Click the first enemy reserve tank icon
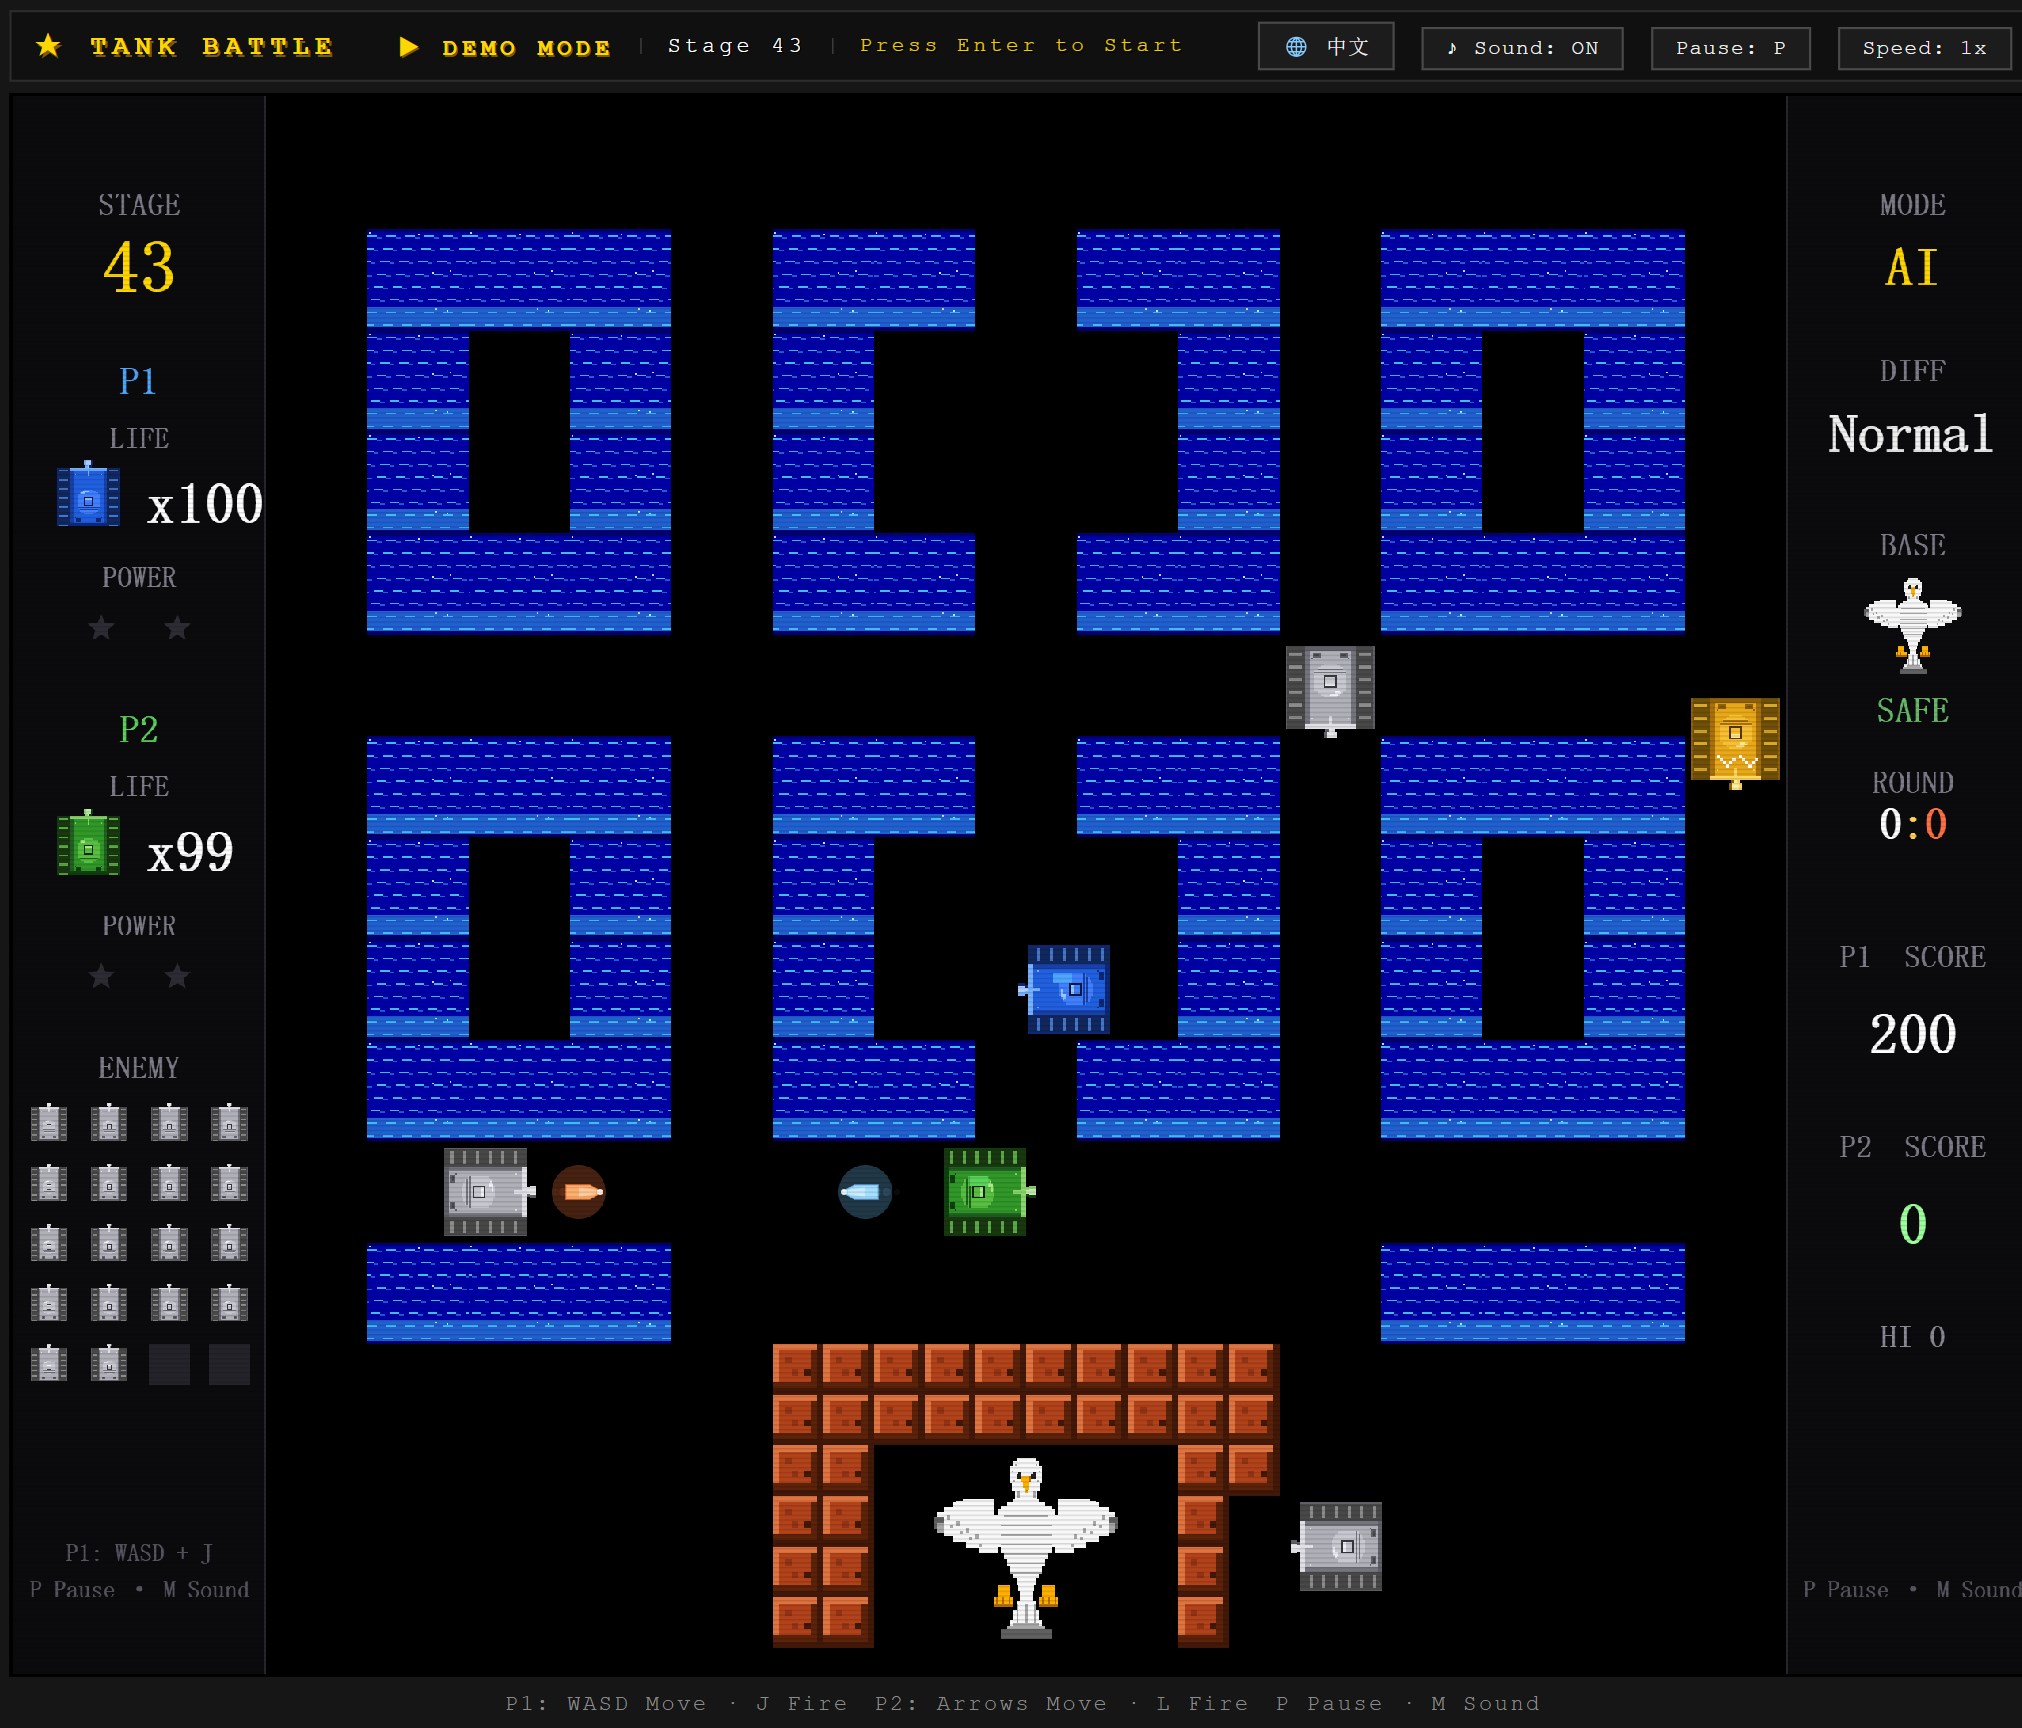 tap(49, 1123)
